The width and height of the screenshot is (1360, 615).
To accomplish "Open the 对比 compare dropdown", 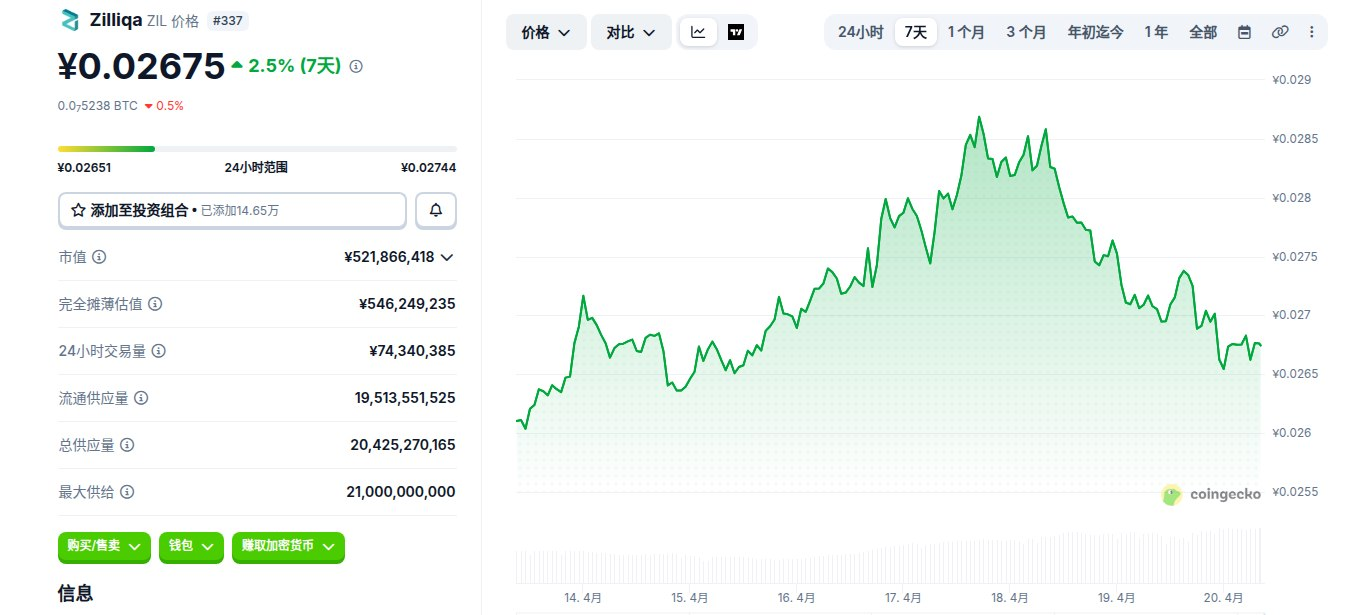I will (631, 32).
